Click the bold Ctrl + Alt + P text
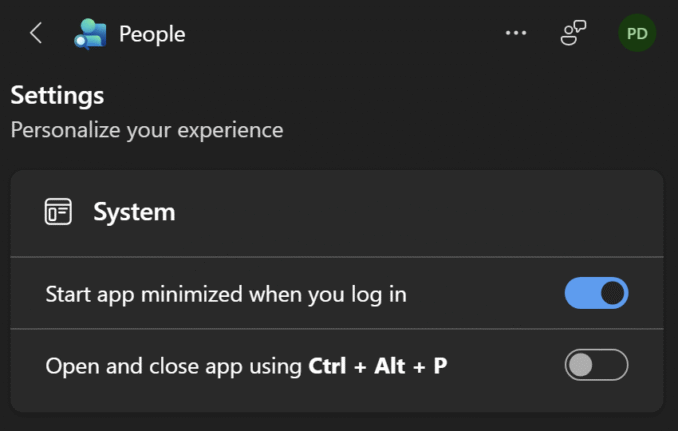Screen dimensions: 678x431 (376, 366)
